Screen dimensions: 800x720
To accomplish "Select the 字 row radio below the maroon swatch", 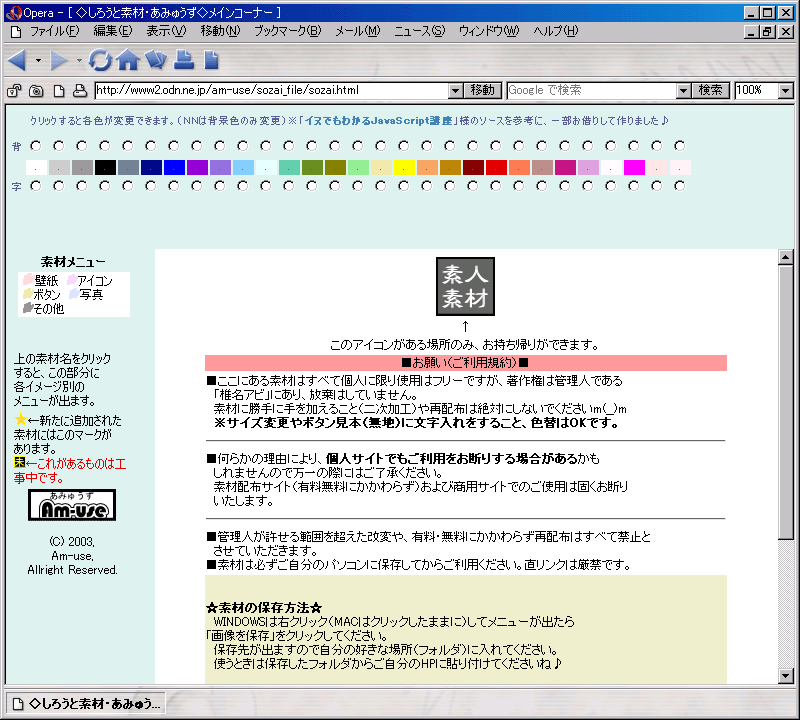I will 472,186.
